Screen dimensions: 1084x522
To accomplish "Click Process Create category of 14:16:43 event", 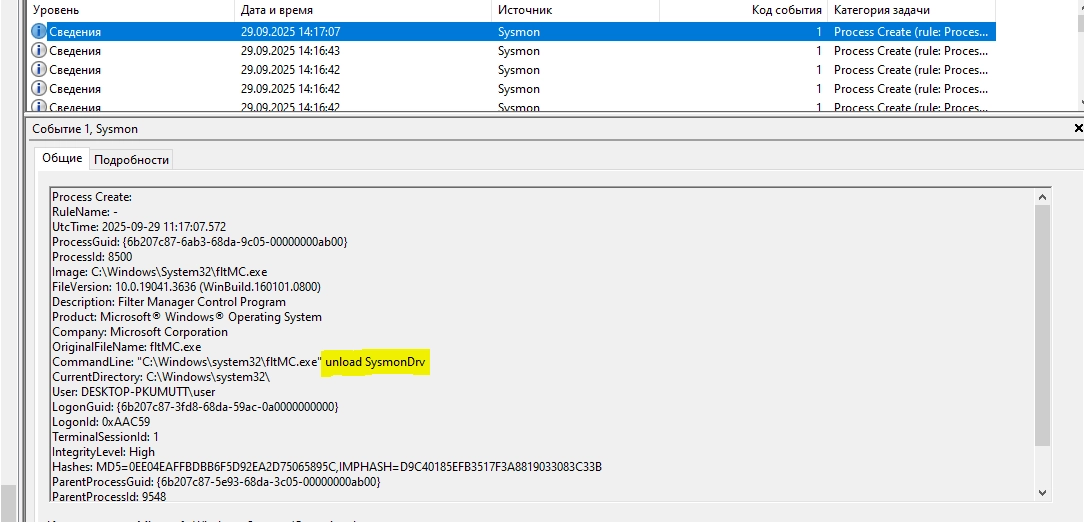I will coord(910,51).
